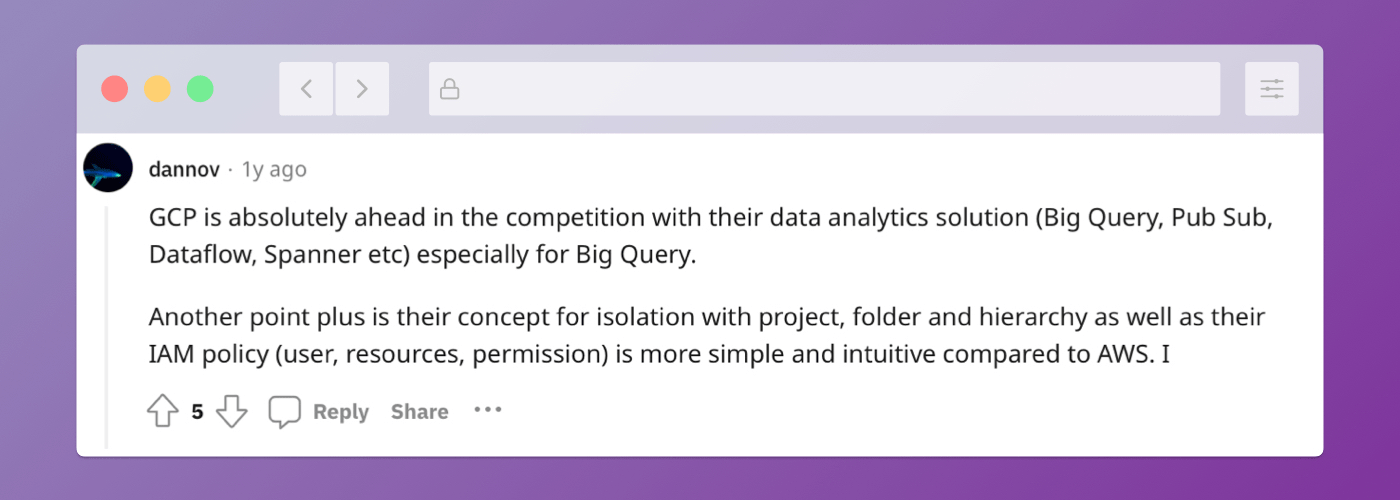Click the speech bubble reply icon

point(285,411)
